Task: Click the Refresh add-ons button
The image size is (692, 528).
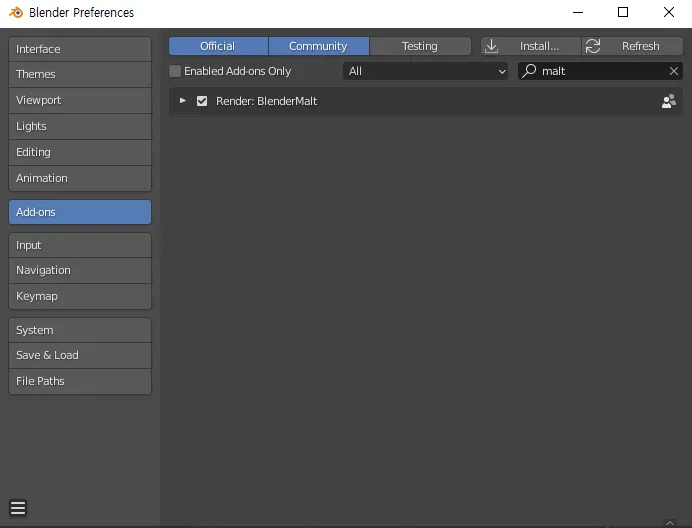Action: point(632,46)
